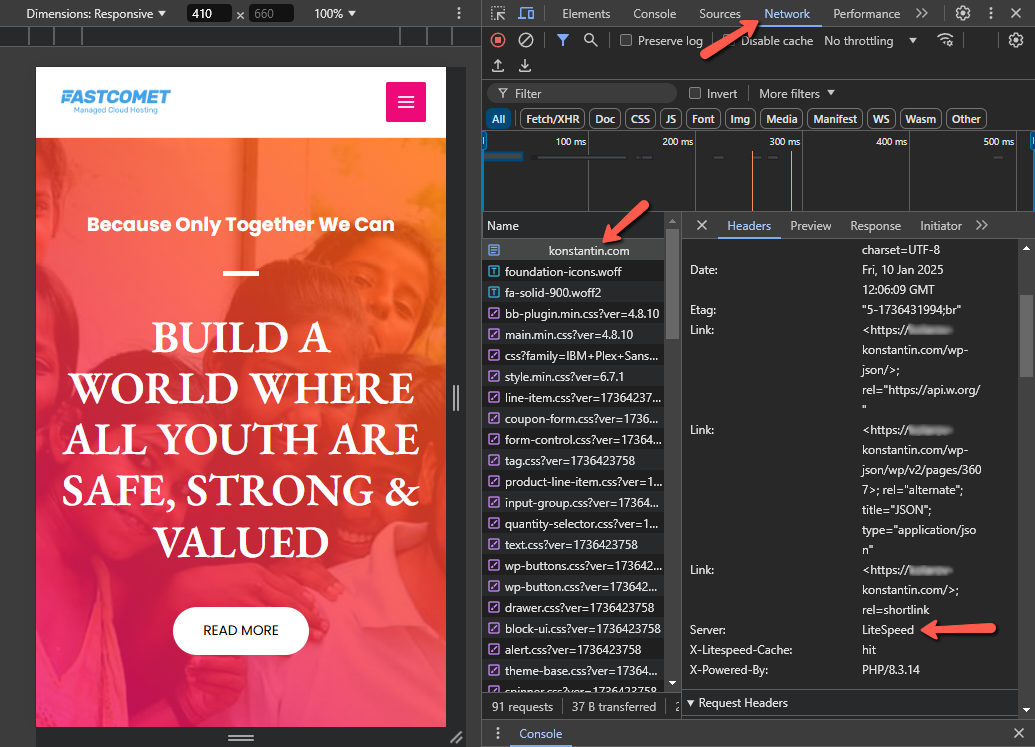This screenshot has width=1035, height=747.
Task: Toggle the device toolbar icon
Action: pos(525,13)
